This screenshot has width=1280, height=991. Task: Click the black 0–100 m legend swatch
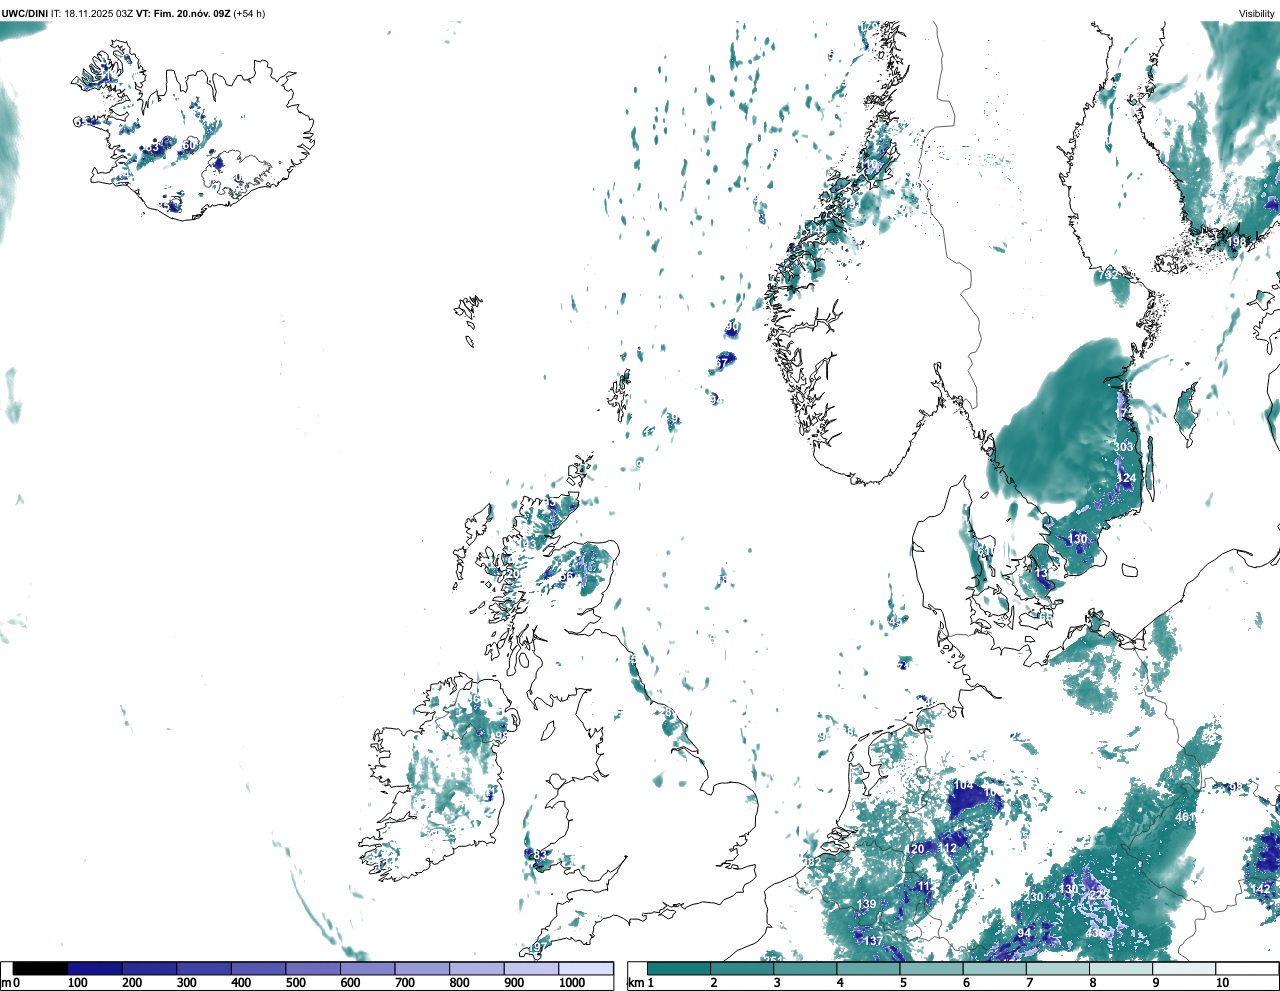[40, 968]
